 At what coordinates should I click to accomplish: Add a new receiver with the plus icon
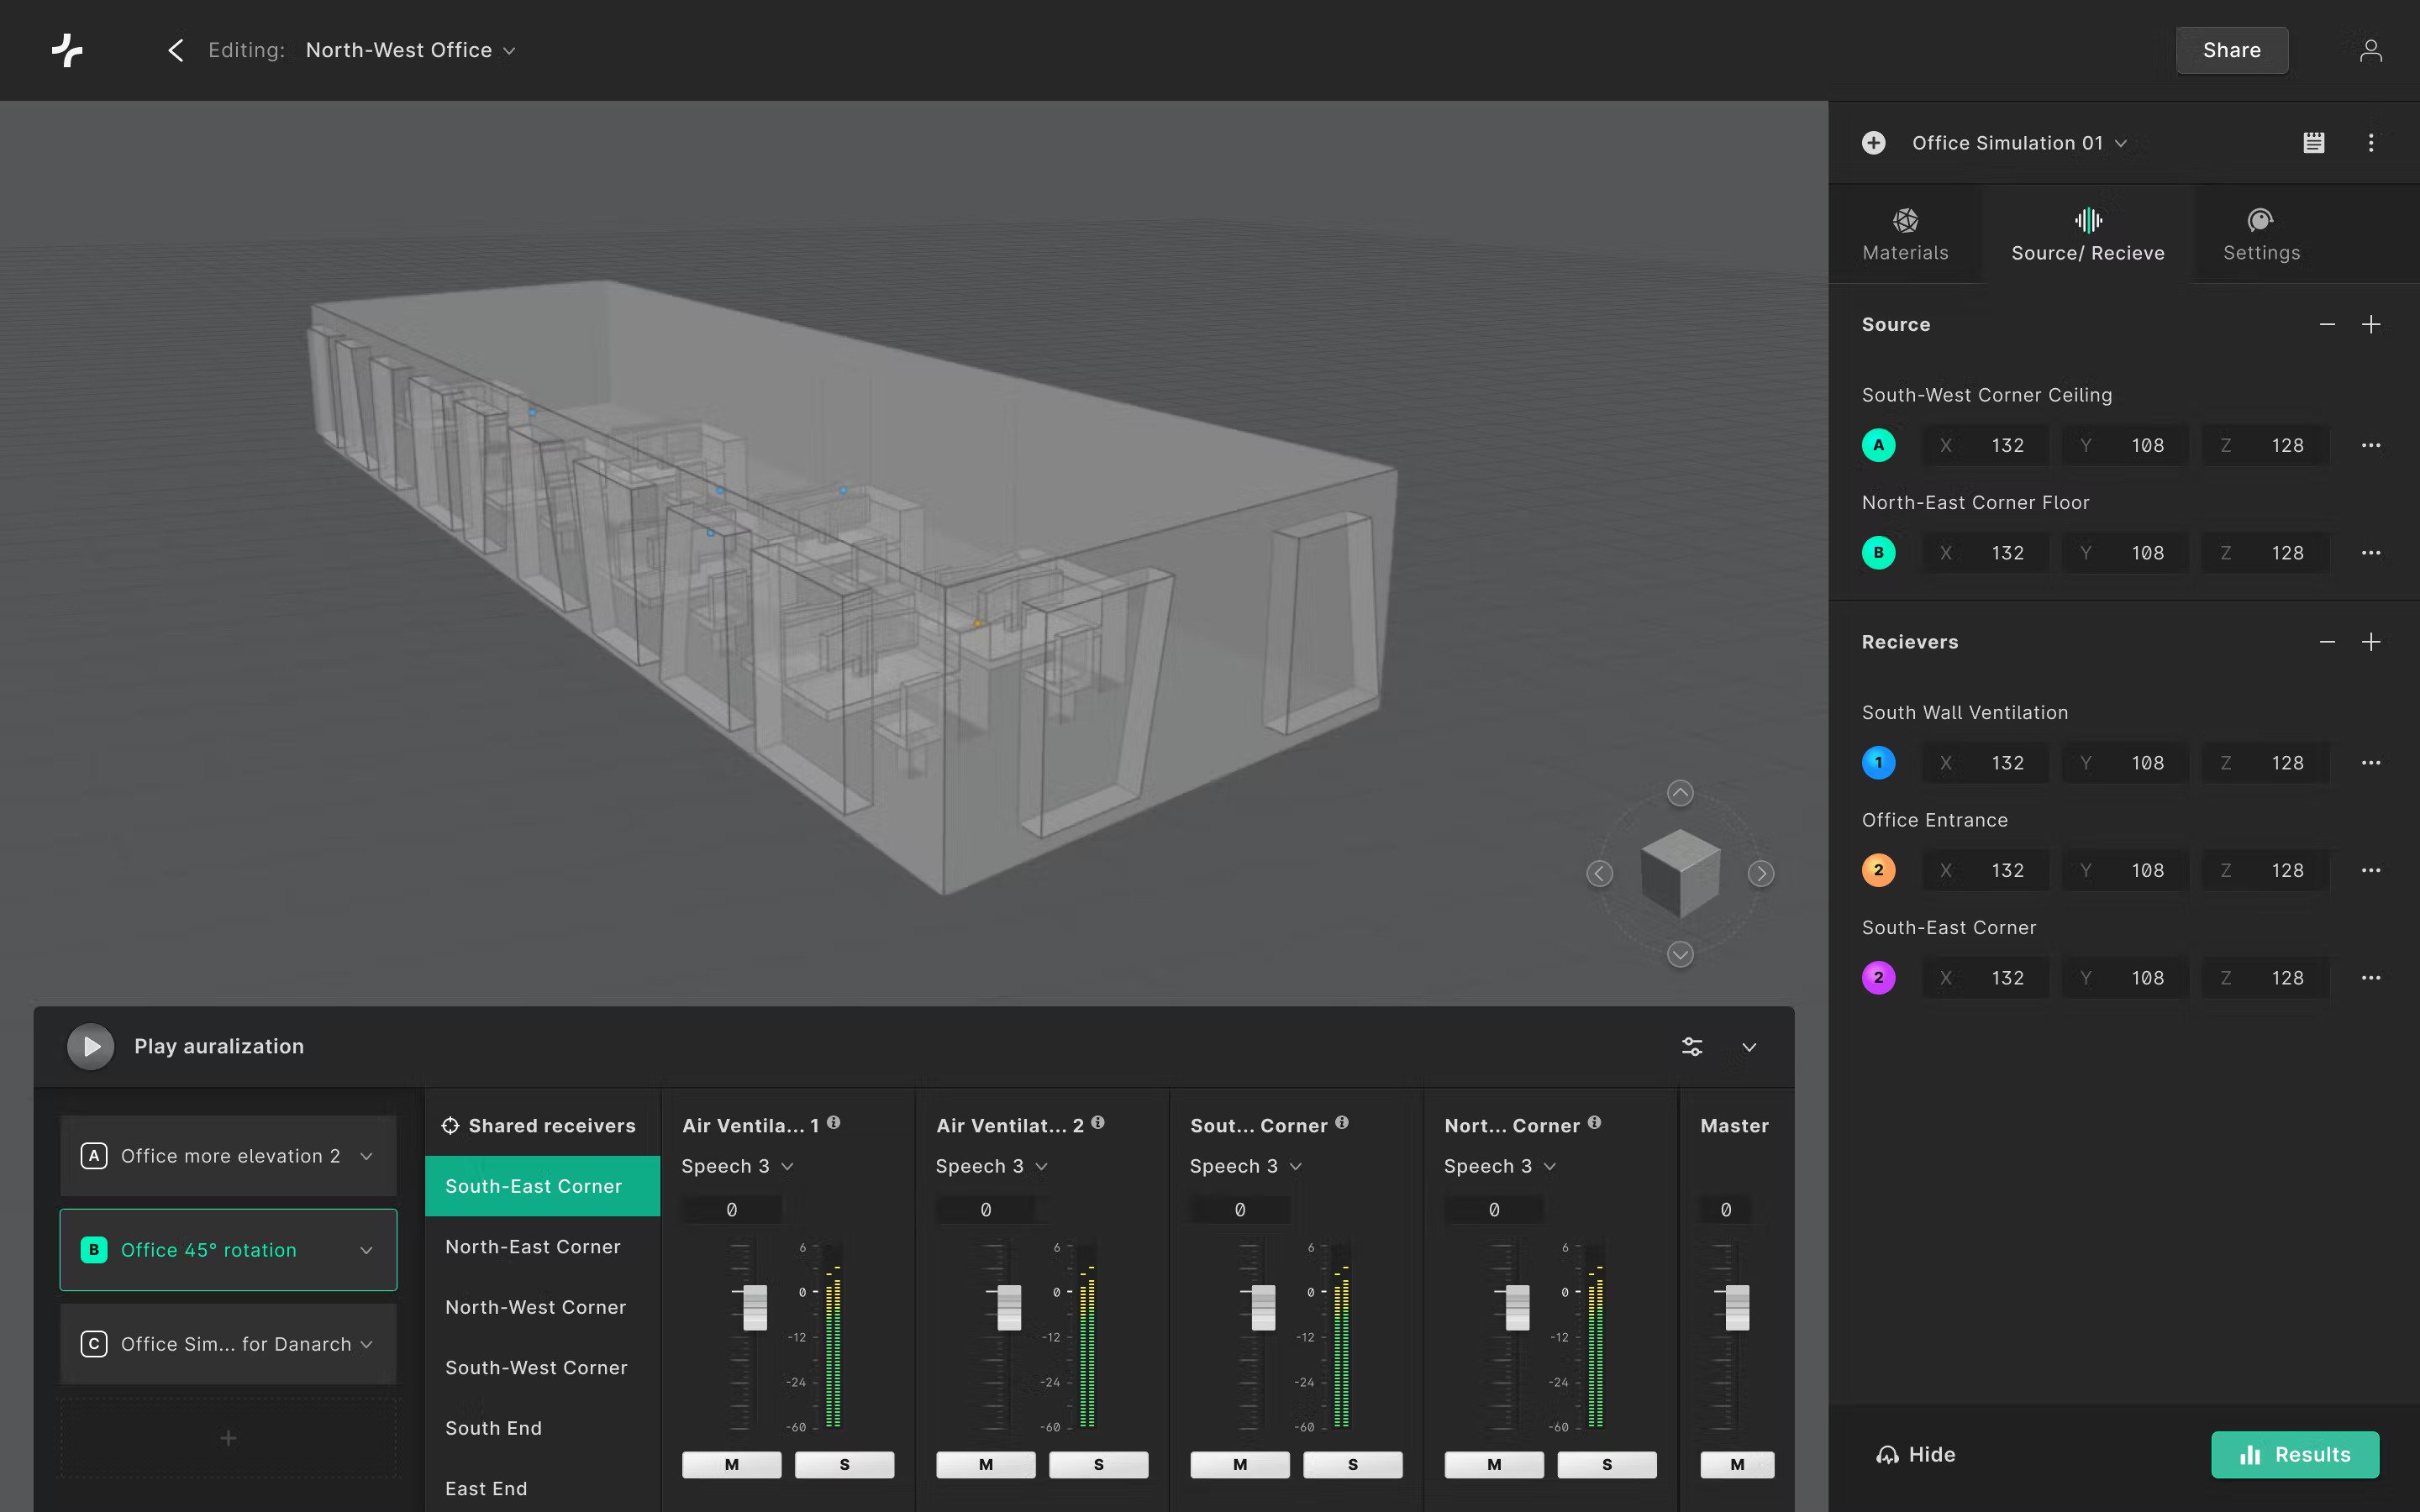(x=2373, y=641)
